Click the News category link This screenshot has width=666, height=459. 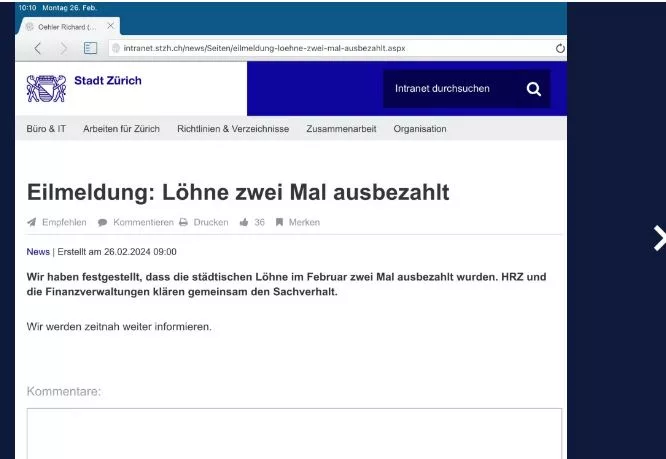pyautogui.click(x=38, y=252)
